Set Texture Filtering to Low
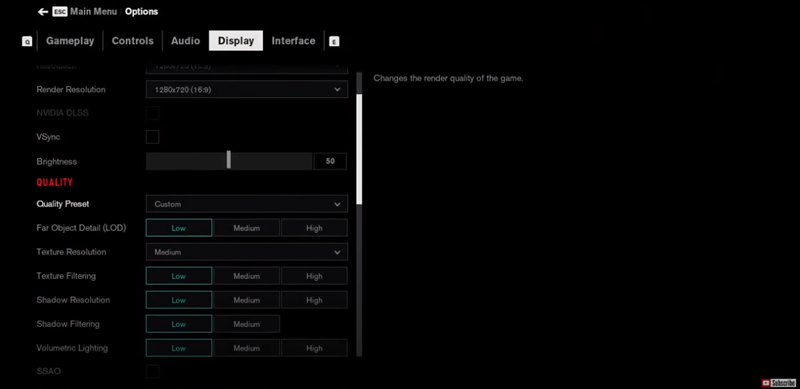 point(179,276)
